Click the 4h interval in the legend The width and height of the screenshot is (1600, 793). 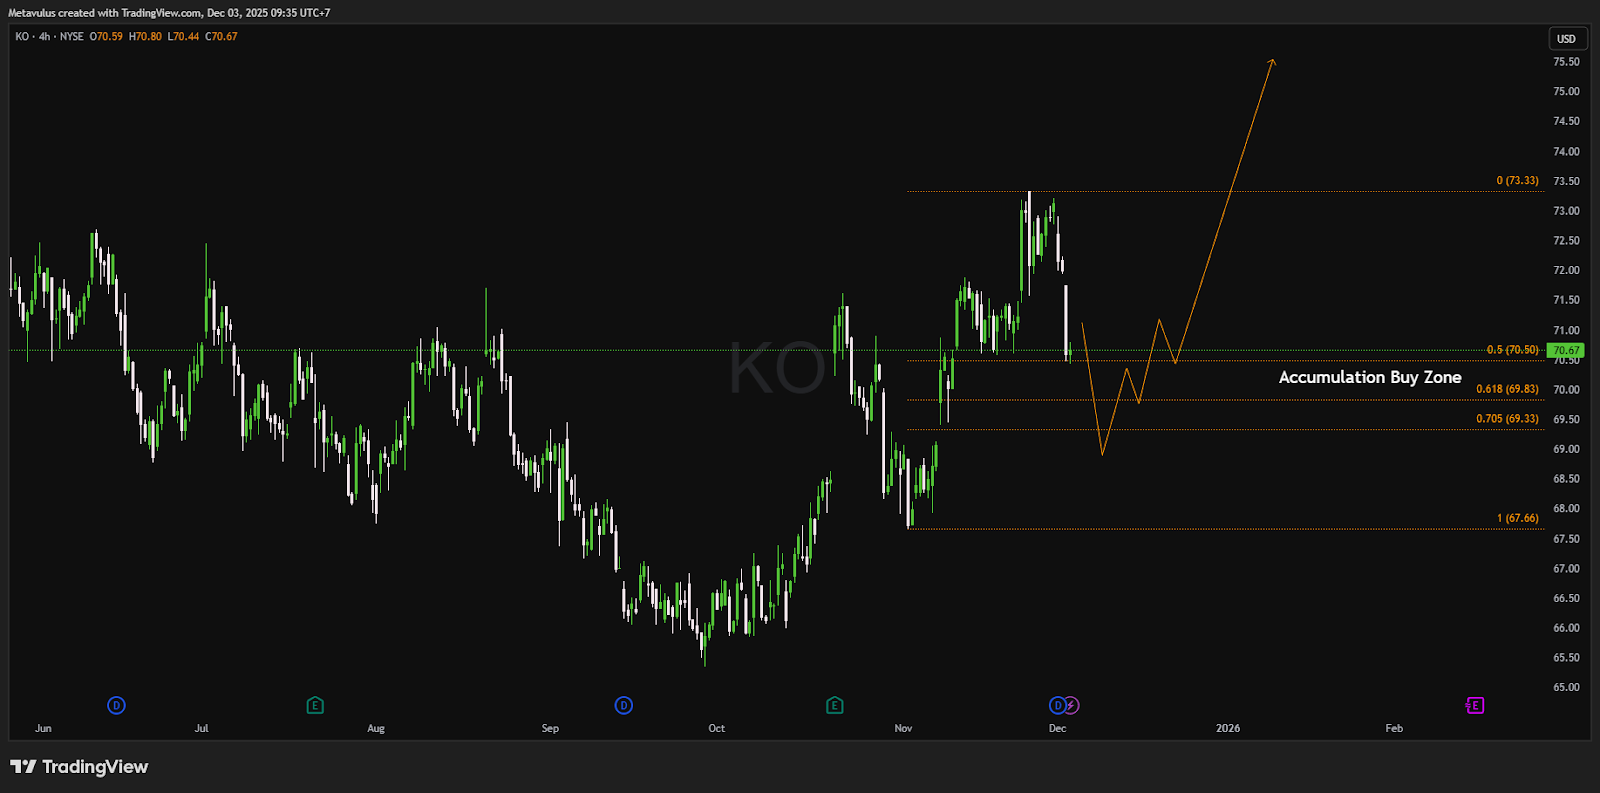click(x=44, y=37)
